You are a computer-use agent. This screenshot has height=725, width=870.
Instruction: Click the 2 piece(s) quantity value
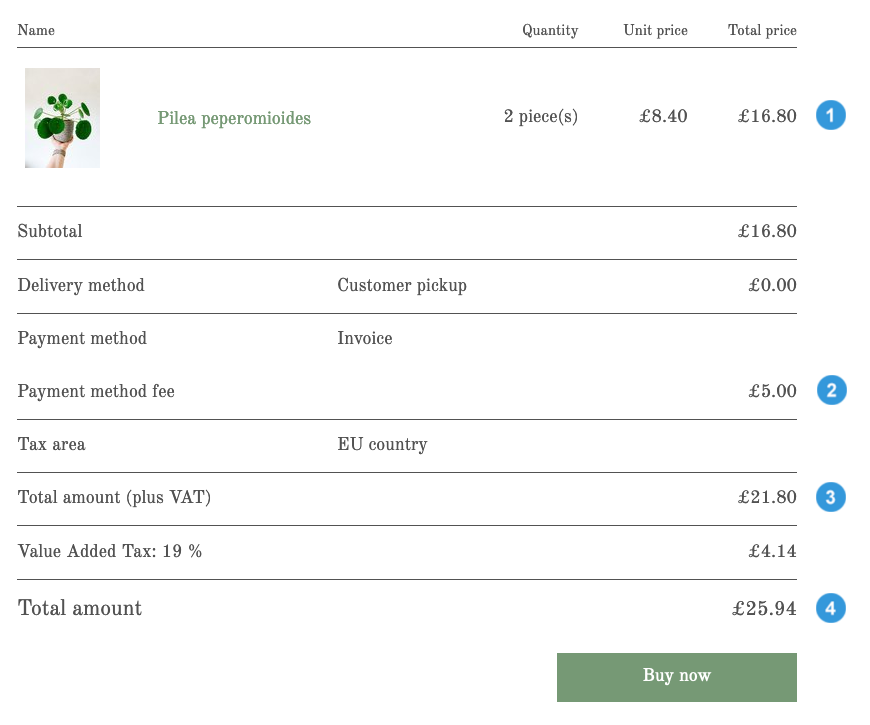pos(540,117)
